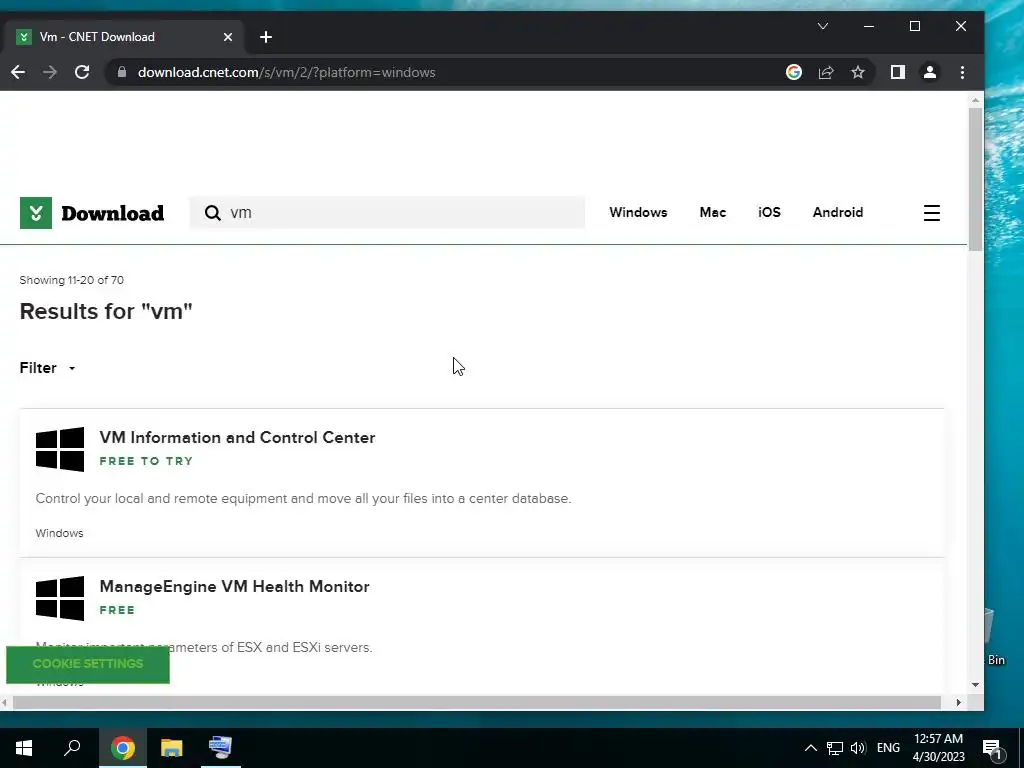Open the notification center
Screen dimensions: 1024x768
coord(992,749)
